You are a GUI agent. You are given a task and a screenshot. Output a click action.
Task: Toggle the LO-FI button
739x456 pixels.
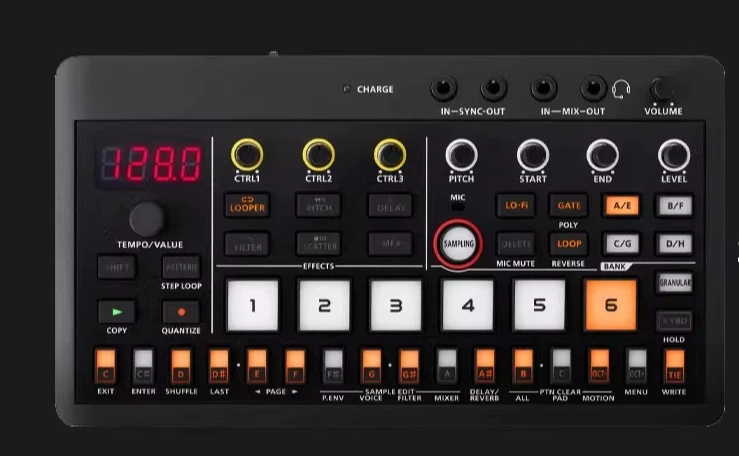pos(516,205)
